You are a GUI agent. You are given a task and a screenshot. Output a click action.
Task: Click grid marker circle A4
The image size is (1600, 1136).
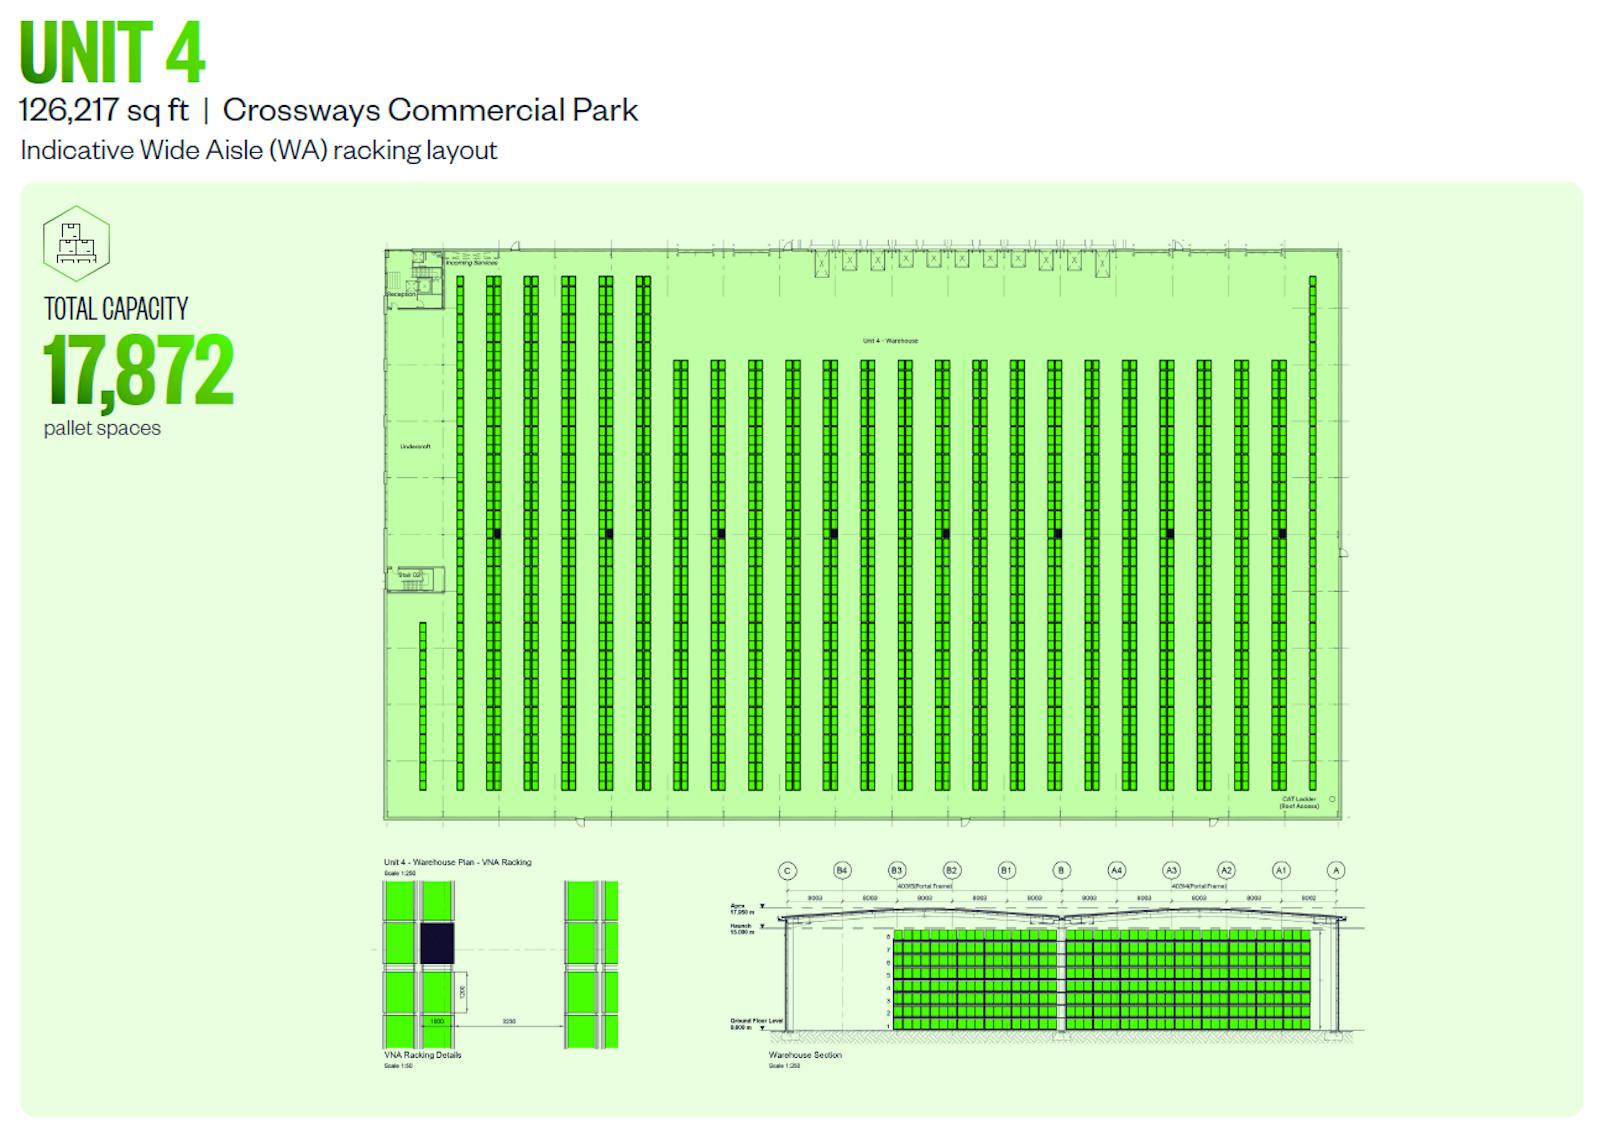1116,871
